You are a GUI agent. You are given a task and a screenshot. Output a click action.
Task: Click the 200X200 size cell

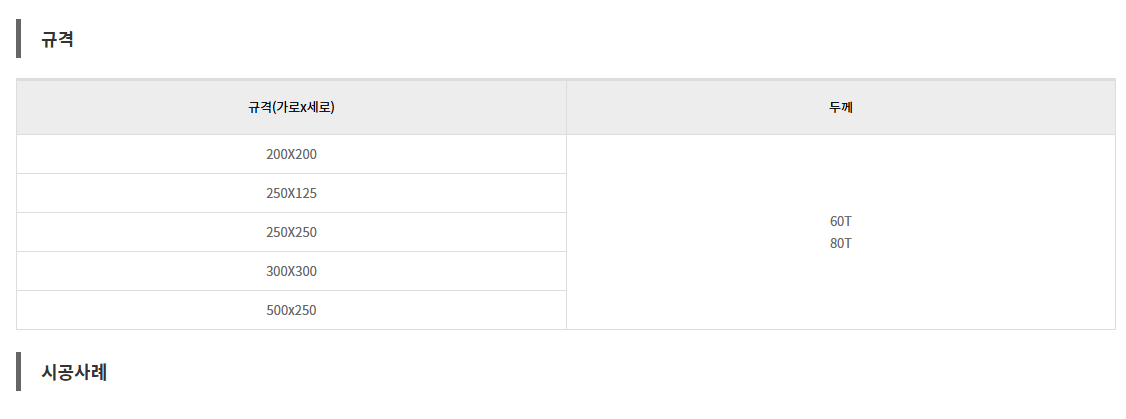291,155
